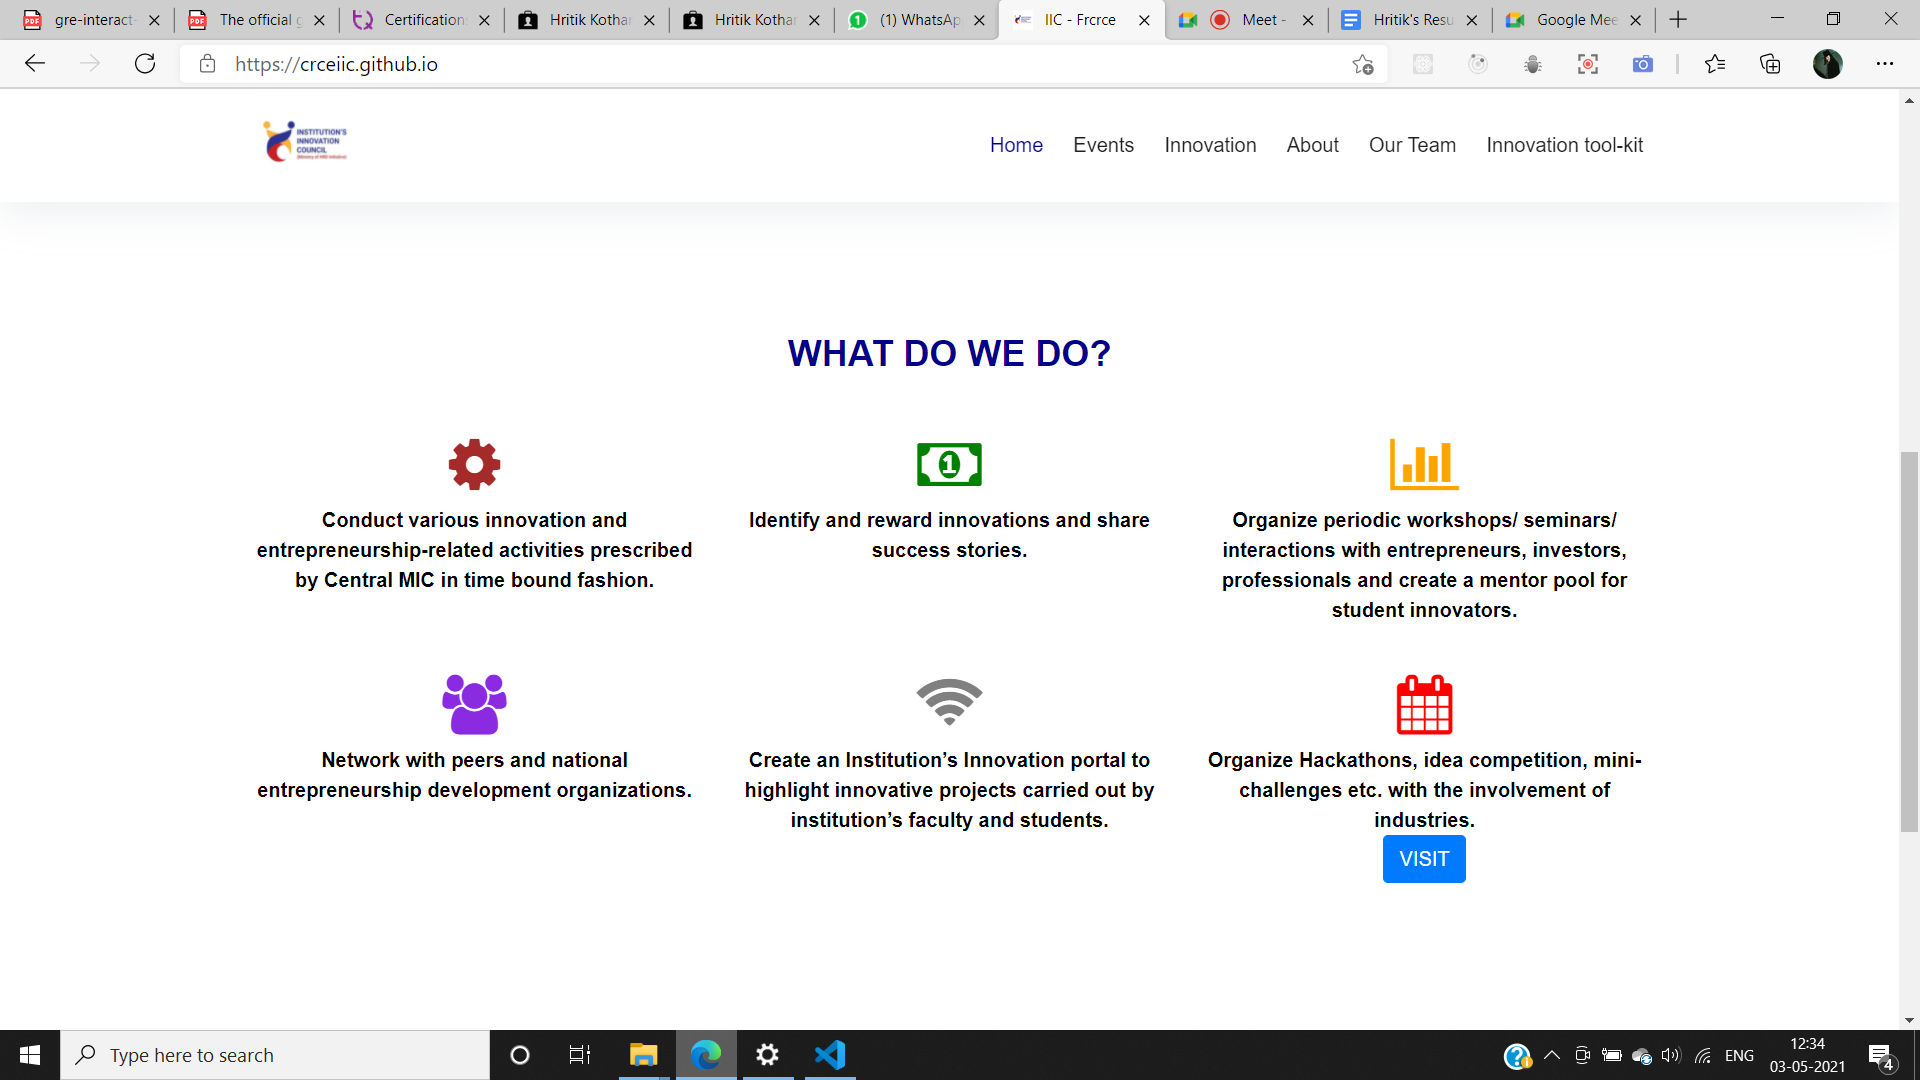1920x1080 pixels.
Task: Open the Favorites list
Action: (x=1715, y=64)
